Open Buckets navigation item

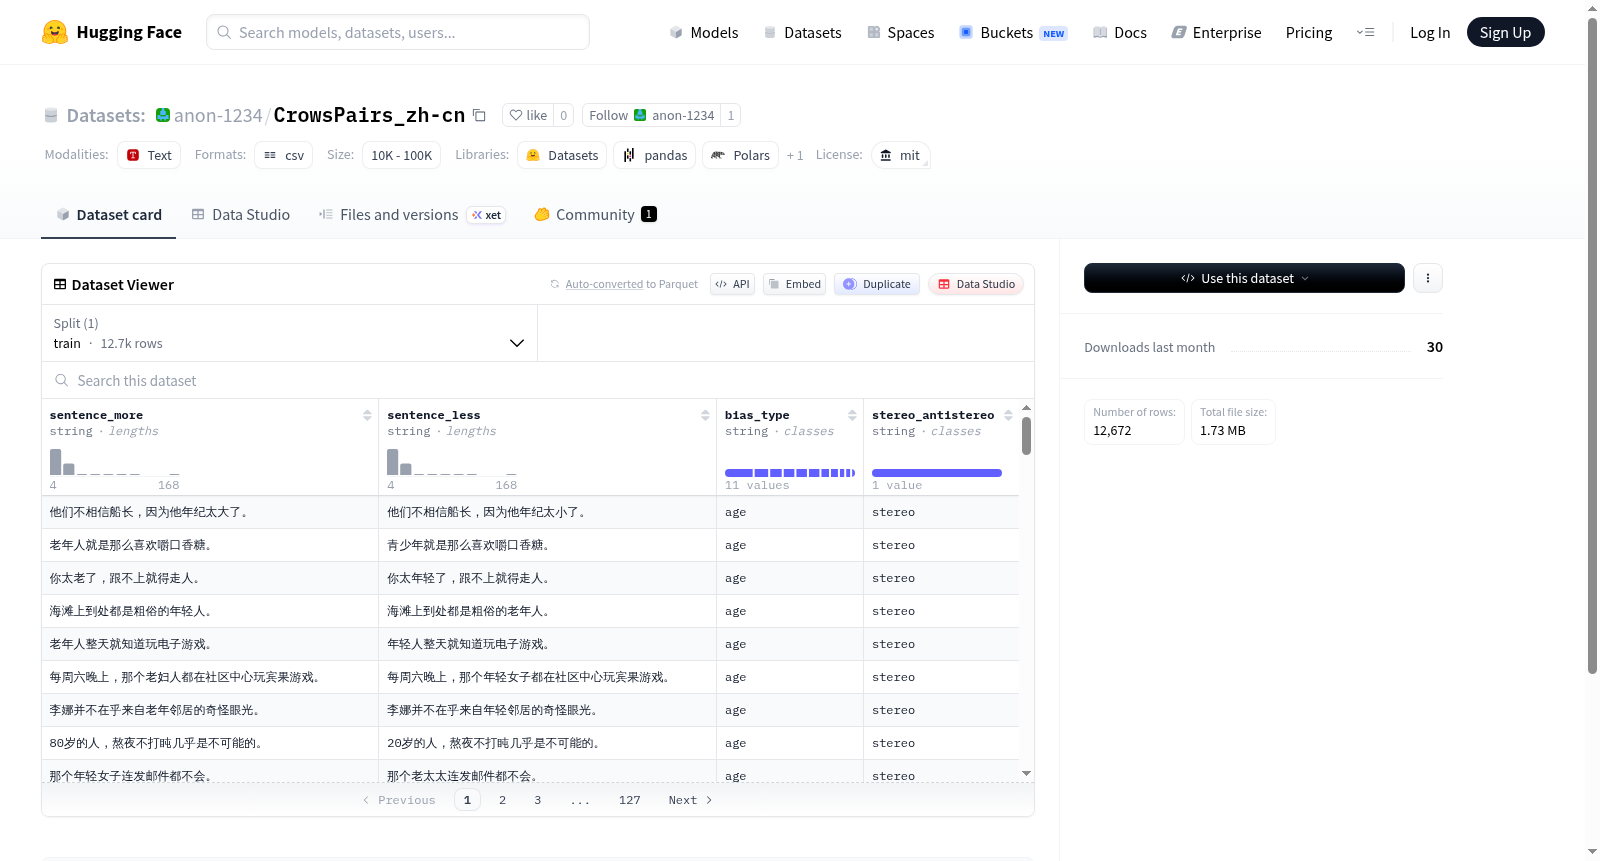[x=1013, y=32]
